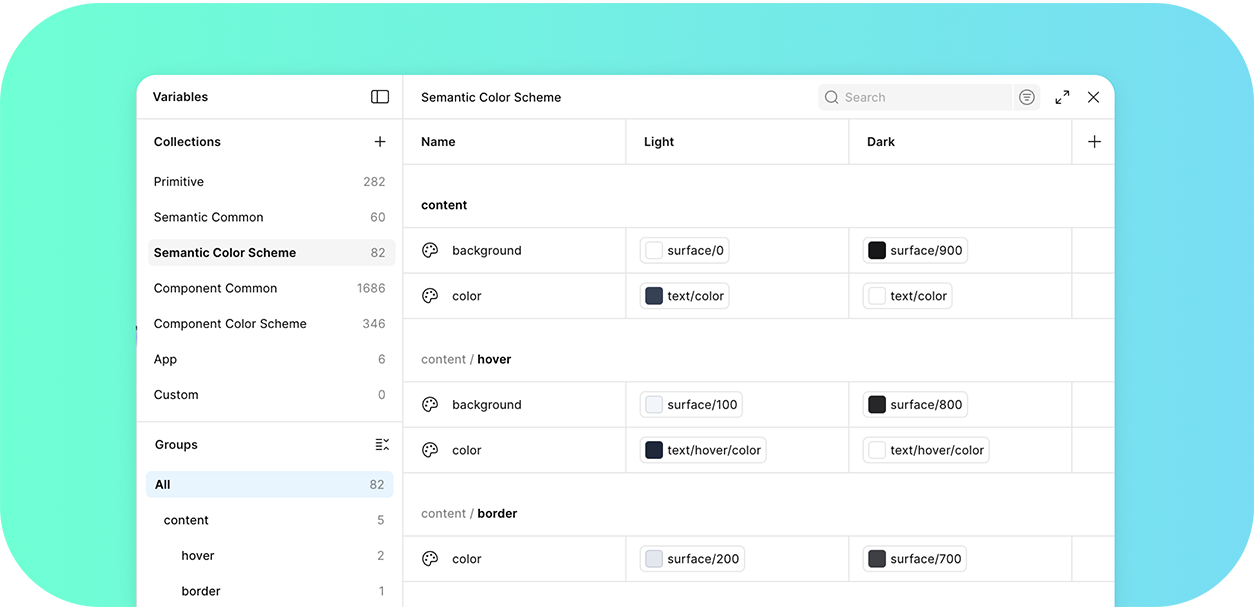Viewport: 1254px width, 610px height.
Task: Open the hover group under content
Action: [198, 555]
